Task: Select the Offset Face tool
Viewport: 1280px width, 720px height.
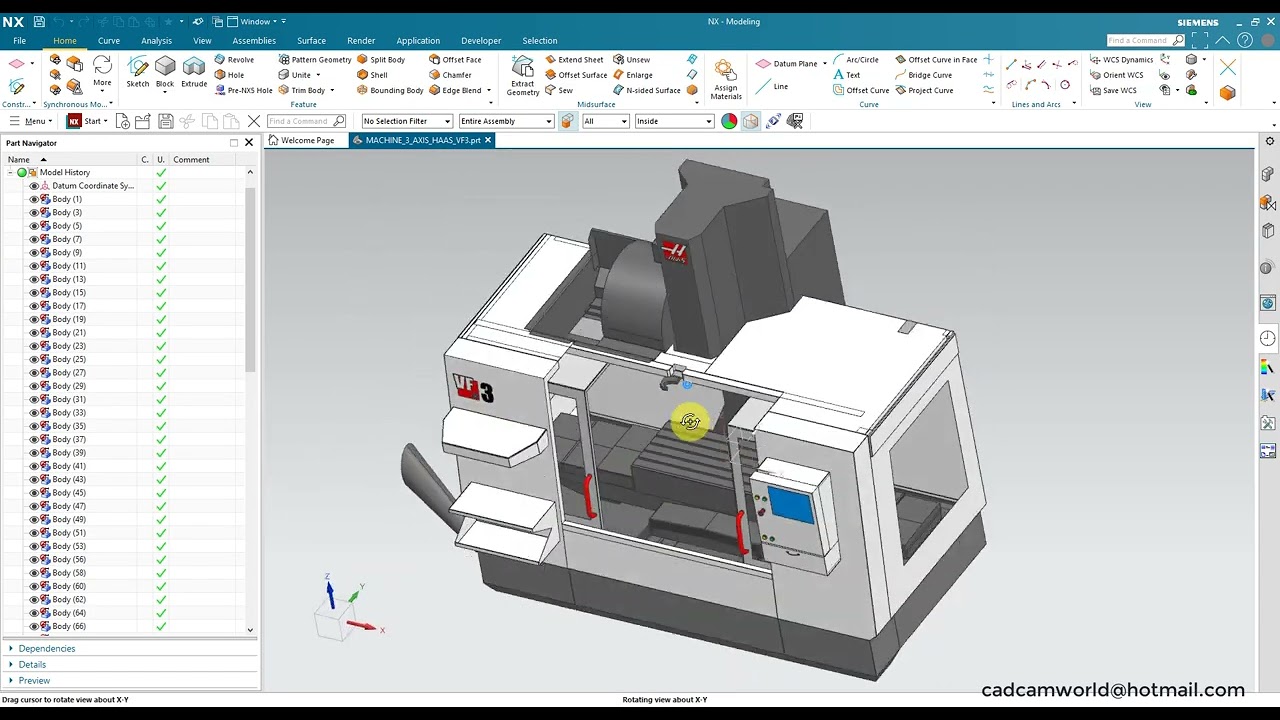Action: coord(455,60)
